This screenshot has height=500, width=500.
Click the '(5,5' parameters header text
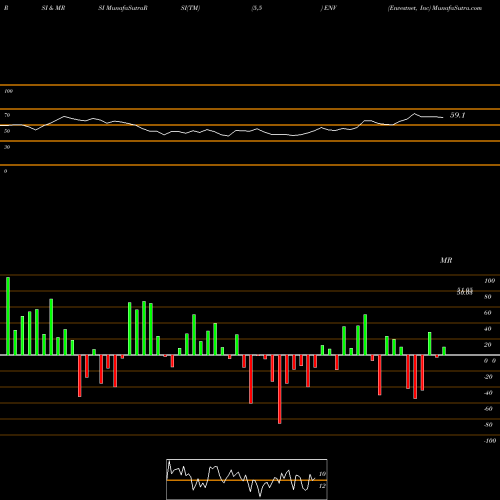[x=257, y=8]
